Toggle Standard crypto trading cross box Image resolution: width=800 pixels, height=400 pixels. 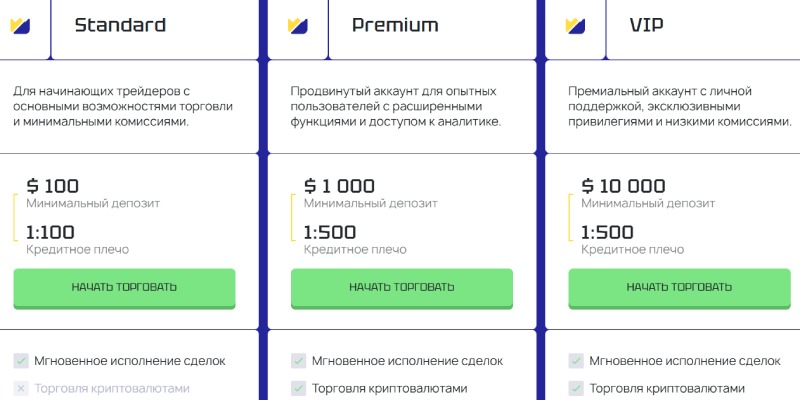click(x=21, y=388)
